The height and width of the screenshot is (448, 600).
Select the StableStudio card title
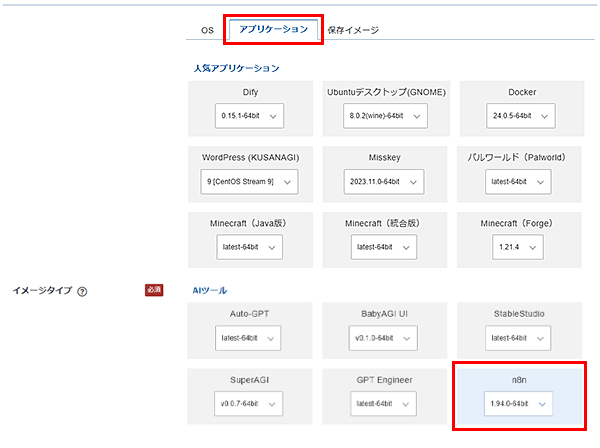[519, 314]
